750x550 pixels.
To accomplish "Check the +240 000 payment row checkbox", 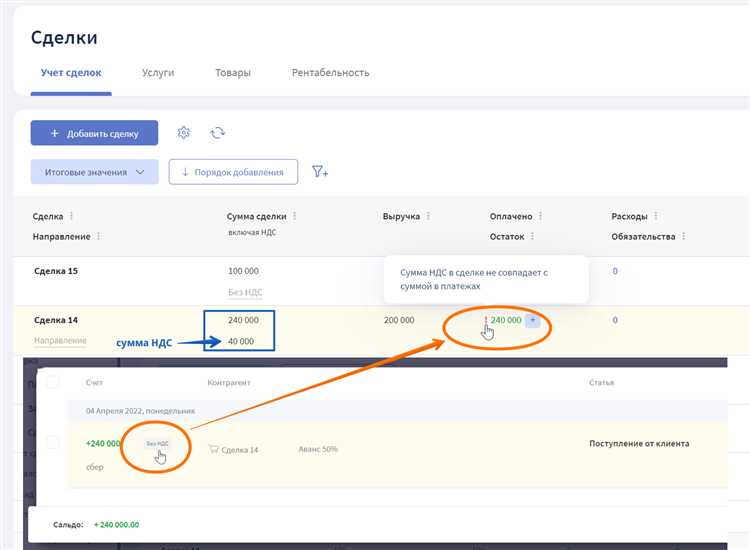I will [53, 442].
